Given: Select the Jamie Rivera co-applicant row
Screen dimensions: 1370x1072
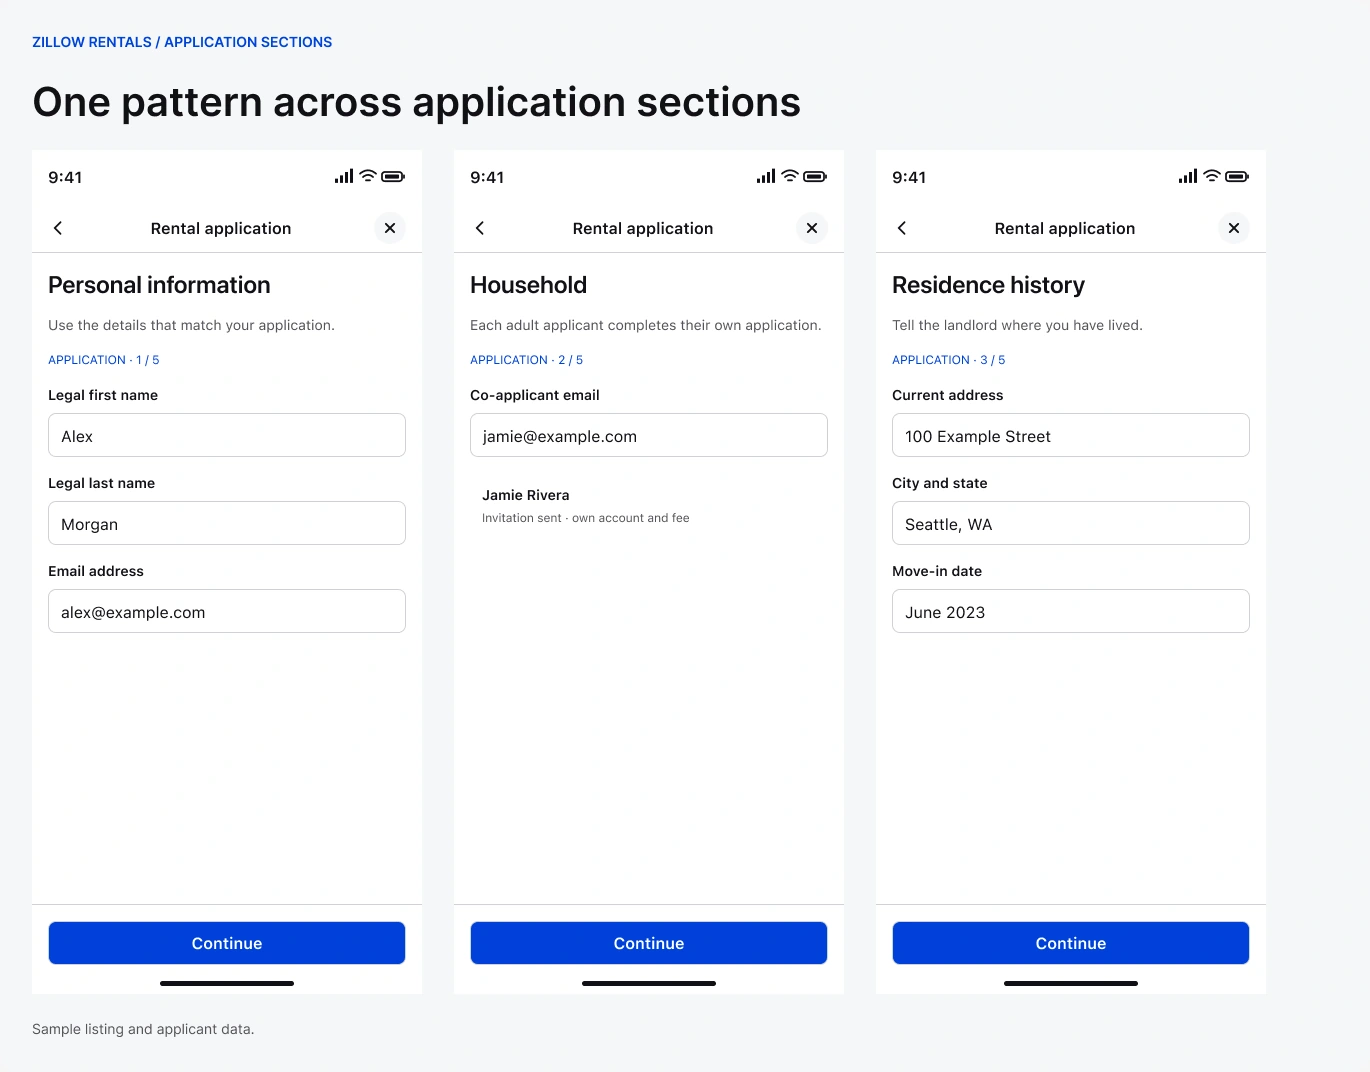Looking at the screenshot, I should (x=649, y=506).
